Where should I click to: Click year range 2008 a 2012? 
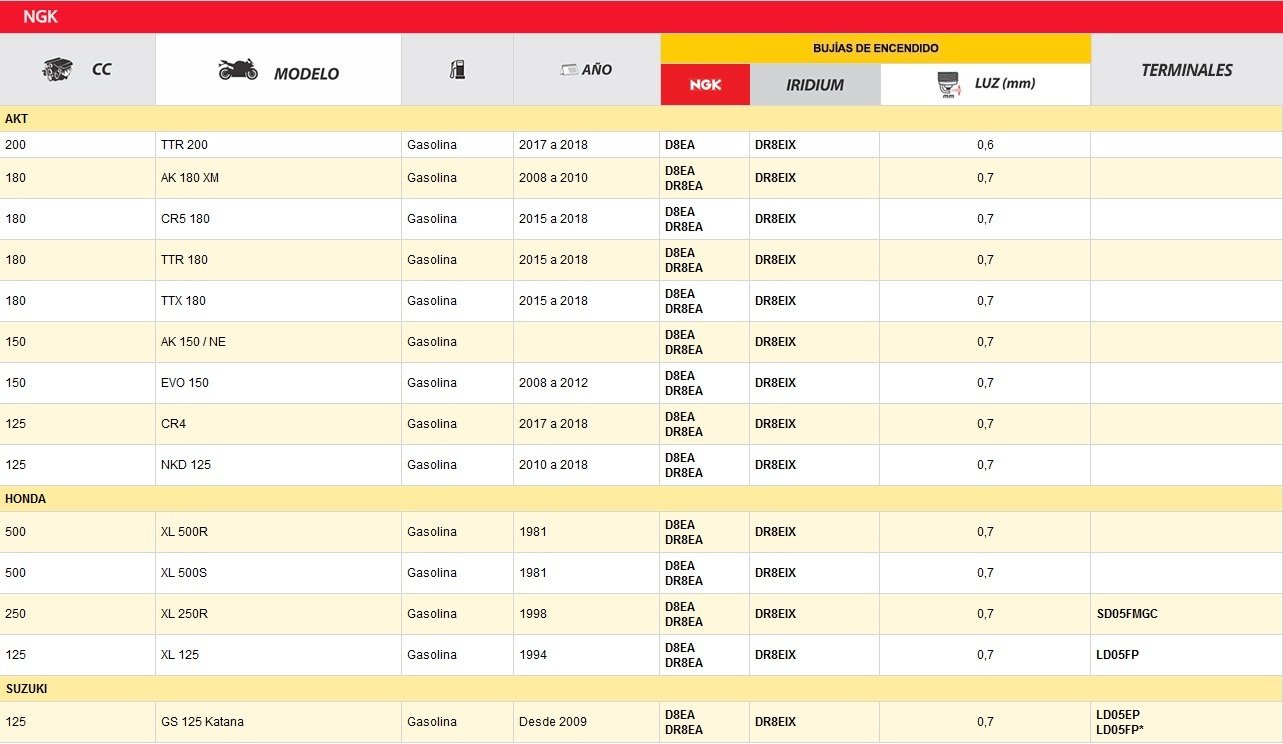pyautogui.click(x=553, y=383)
